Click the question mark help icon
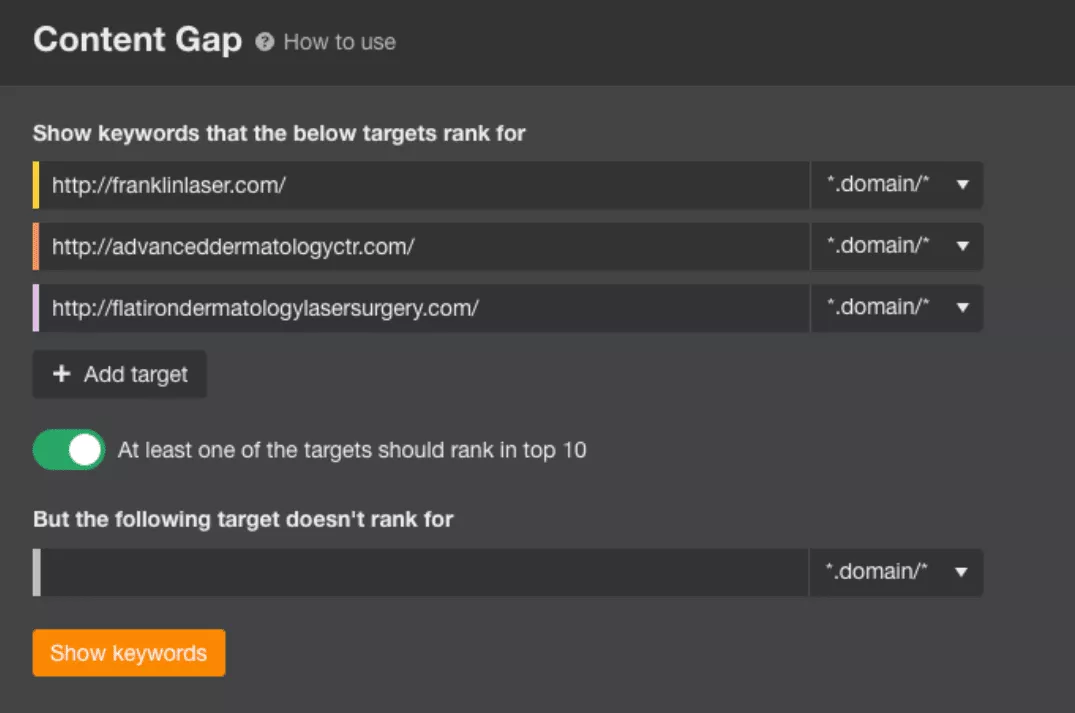Viewport: 1075px width, 713px height. (264, 42)
